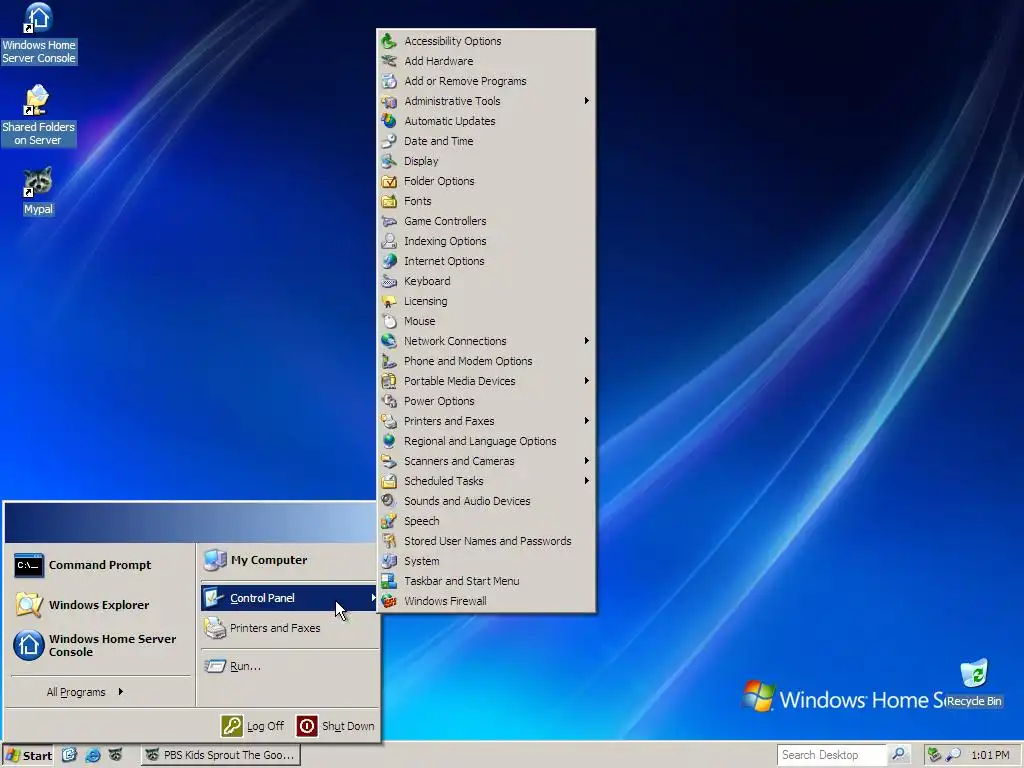
Task: Click the Accessibility Options icon
Action: (x=389, y=40)
